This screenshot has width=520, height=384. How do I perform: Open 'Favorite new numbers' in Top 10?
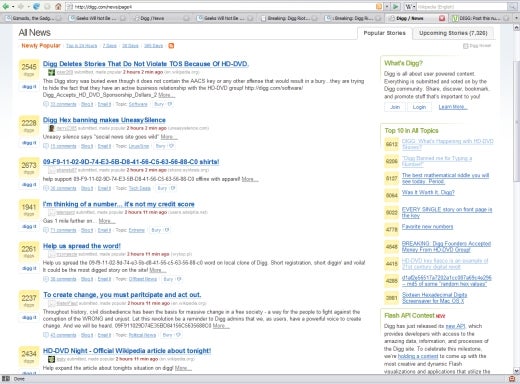coord(427,227)
